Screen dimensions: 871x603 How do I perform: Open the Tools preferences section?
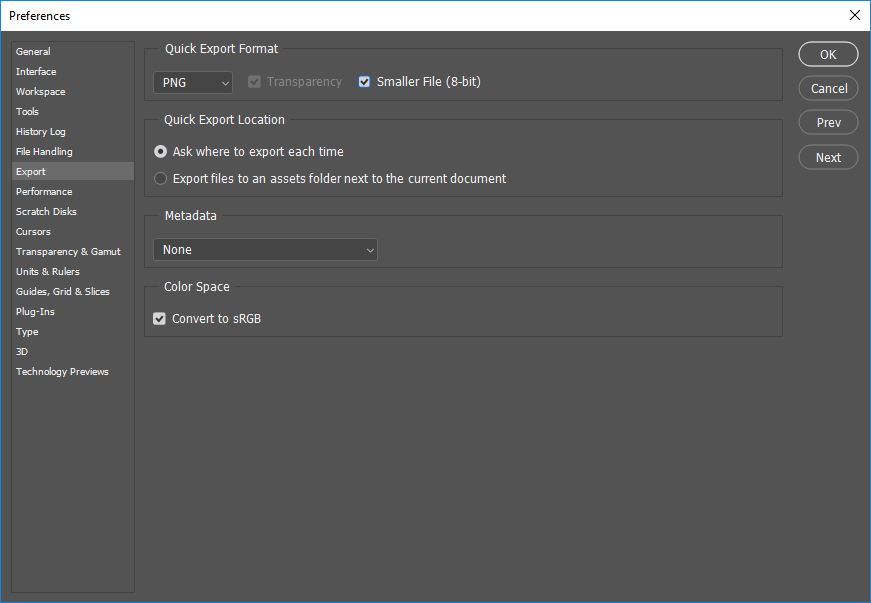(28, 112)
